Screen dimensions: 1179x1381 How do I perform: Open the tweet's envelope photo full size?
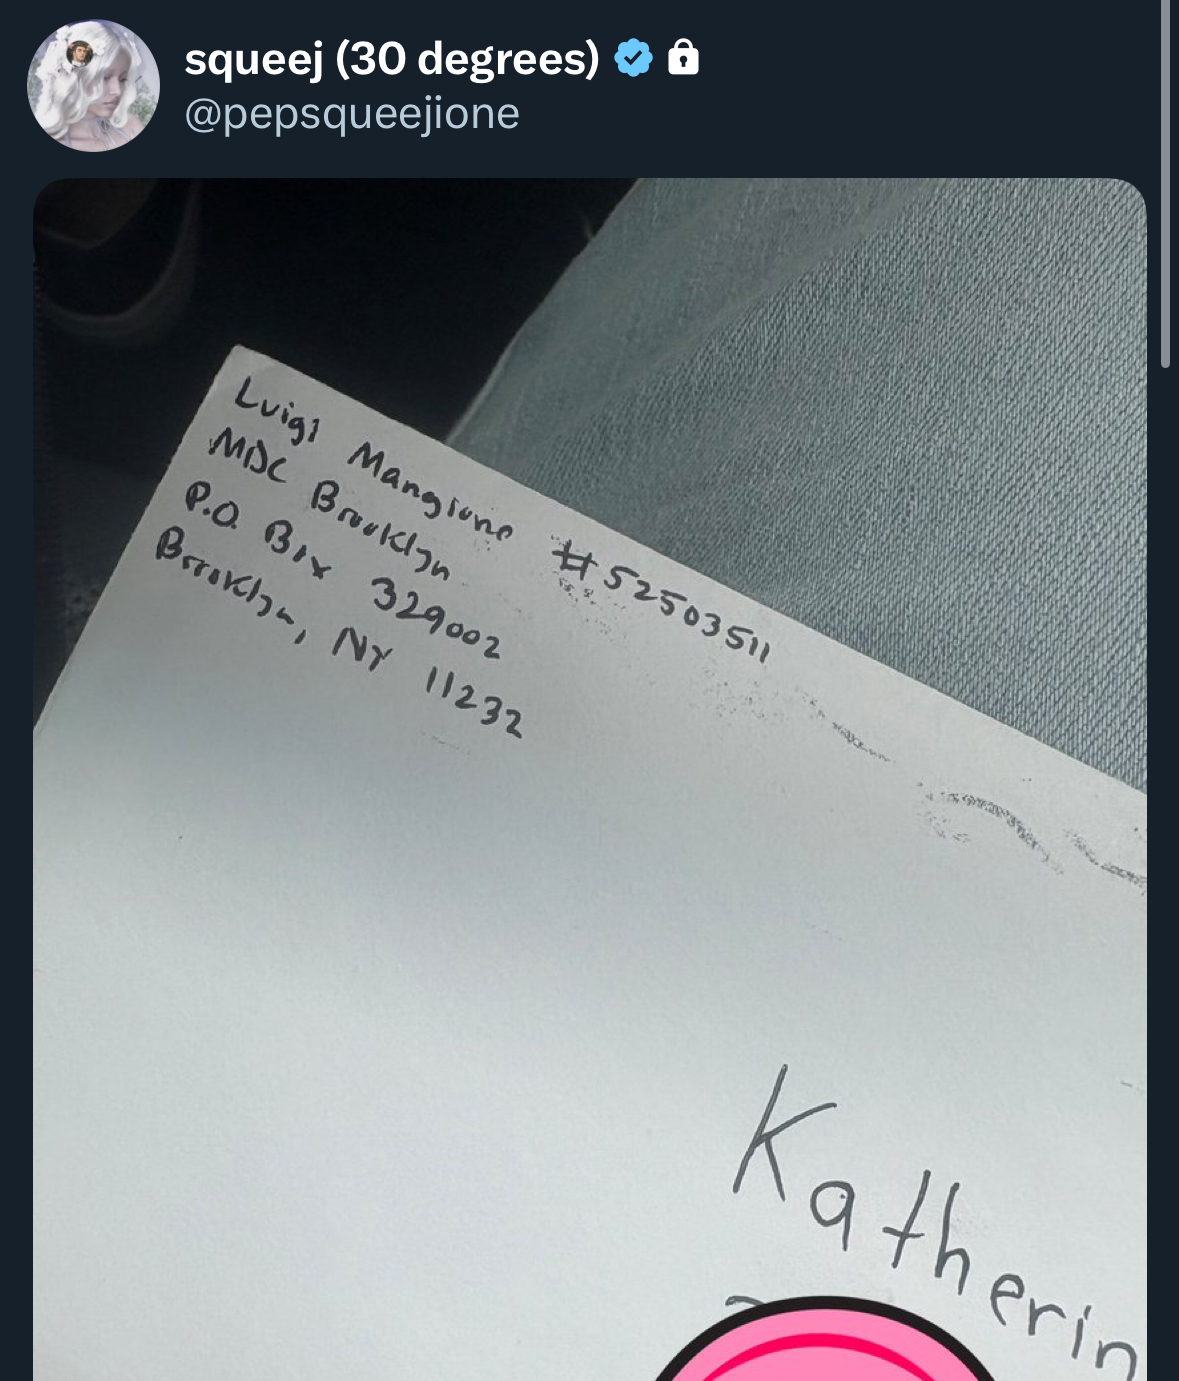pos(590,780)
